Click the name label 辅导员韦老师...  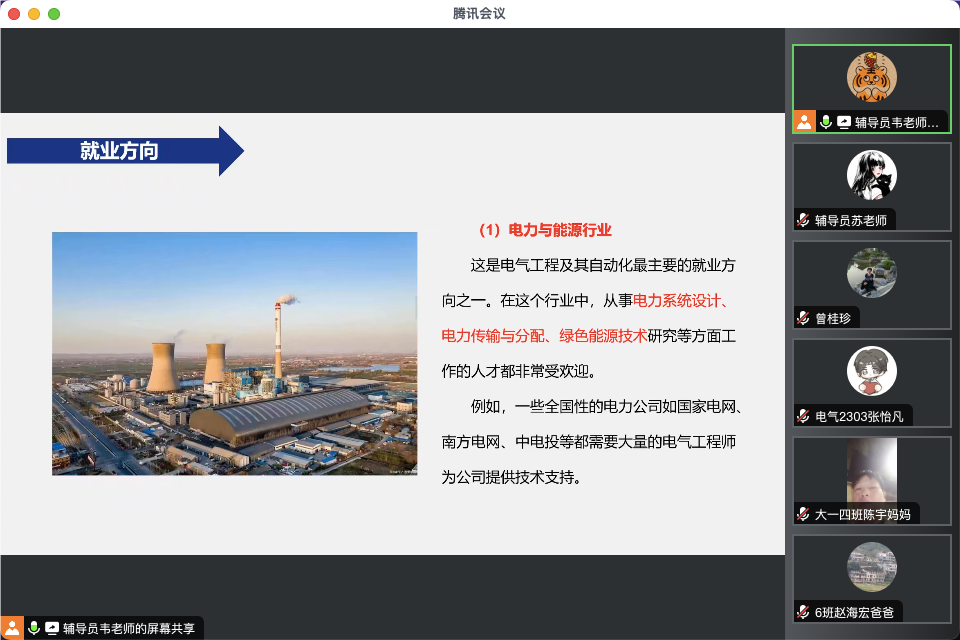point(896,122)
